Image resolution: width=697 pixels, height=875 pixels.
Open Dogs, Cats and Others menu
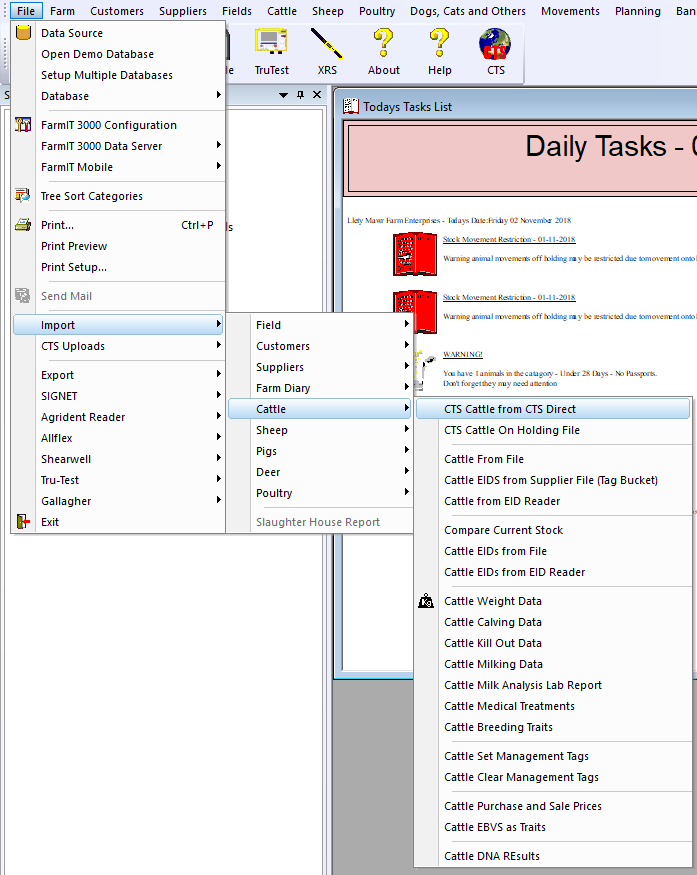467,11
